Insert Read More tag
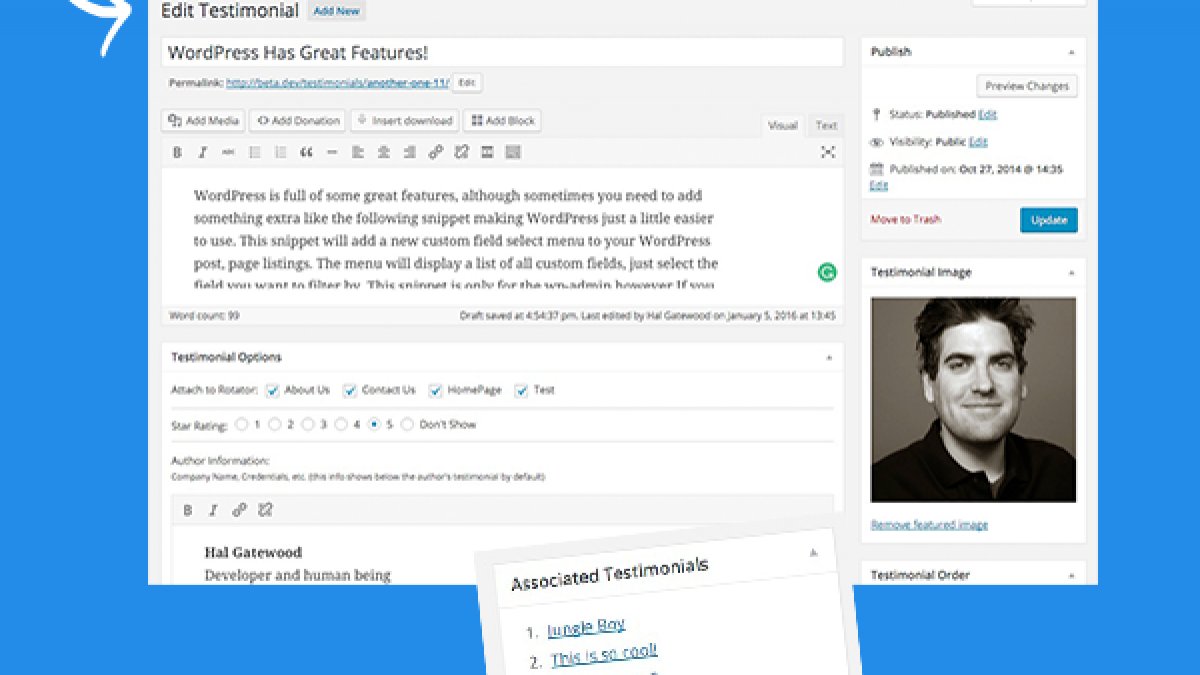This screenshot has height=675, width=1200. point(487,152)
